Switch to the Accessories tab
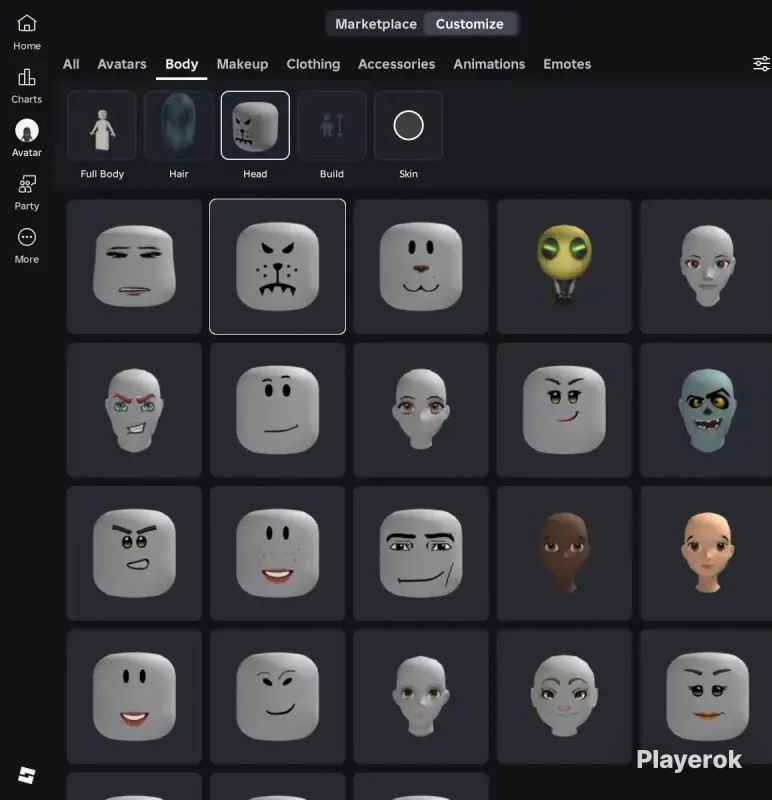This screenshot has width=772, height=800. 396,64
